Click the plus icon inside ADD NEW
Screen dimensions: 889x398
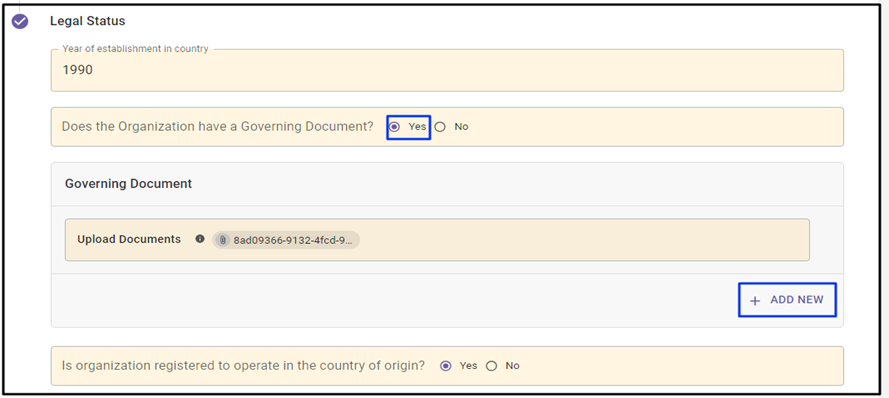coord(755,300)
